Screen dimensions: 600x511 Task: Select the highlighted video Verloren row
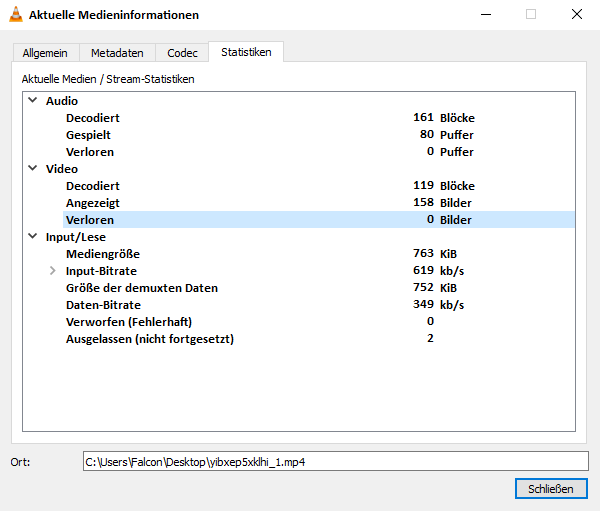[x=90, y=220]
